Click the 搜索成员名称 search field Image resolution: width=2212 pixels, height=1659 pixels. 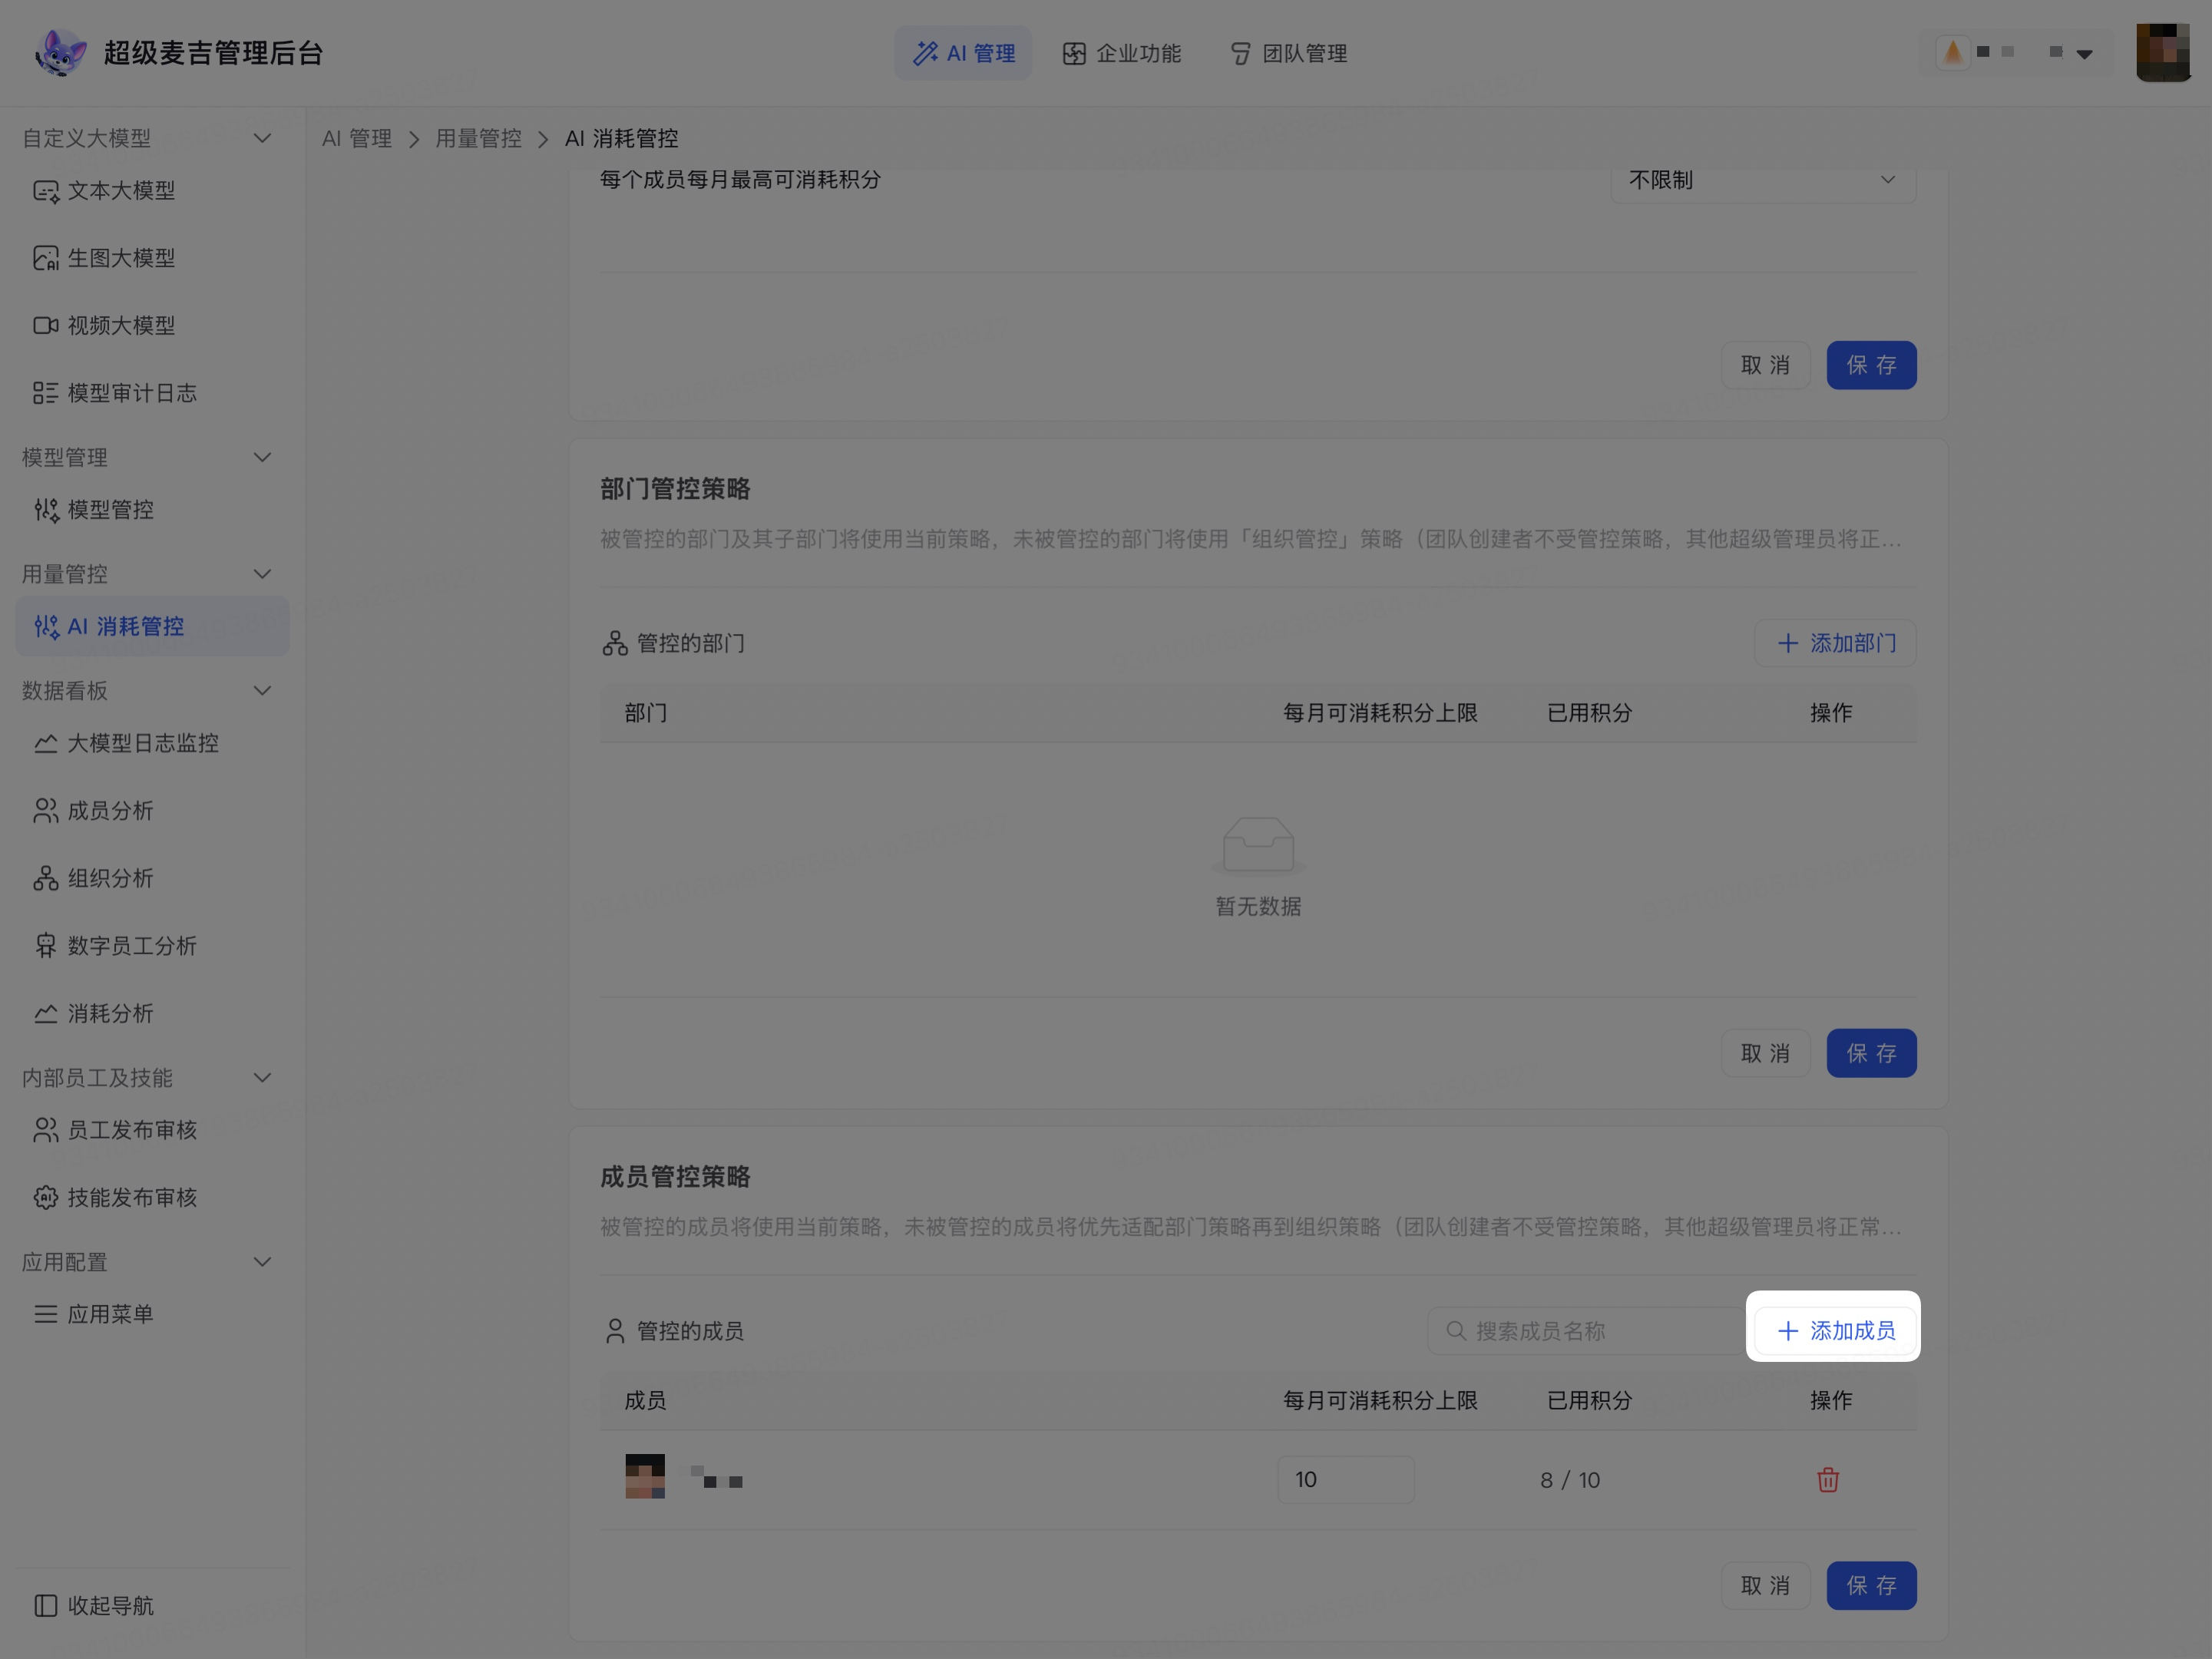pyautogui.click(x=1585, y=1331)
